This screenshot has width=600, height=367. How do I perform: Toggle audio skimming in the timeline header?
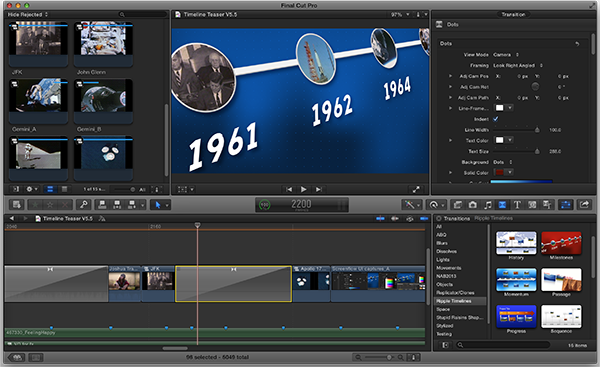click(395, 219)
